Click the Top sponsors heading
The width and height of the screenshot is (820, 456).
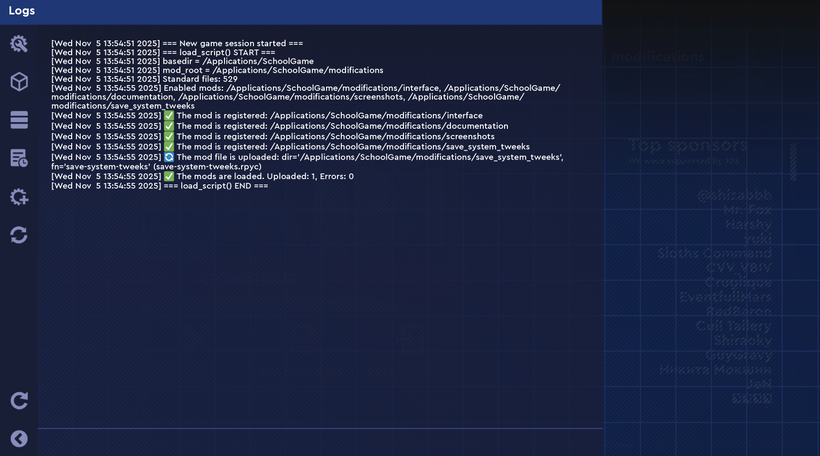coord(687,146)
